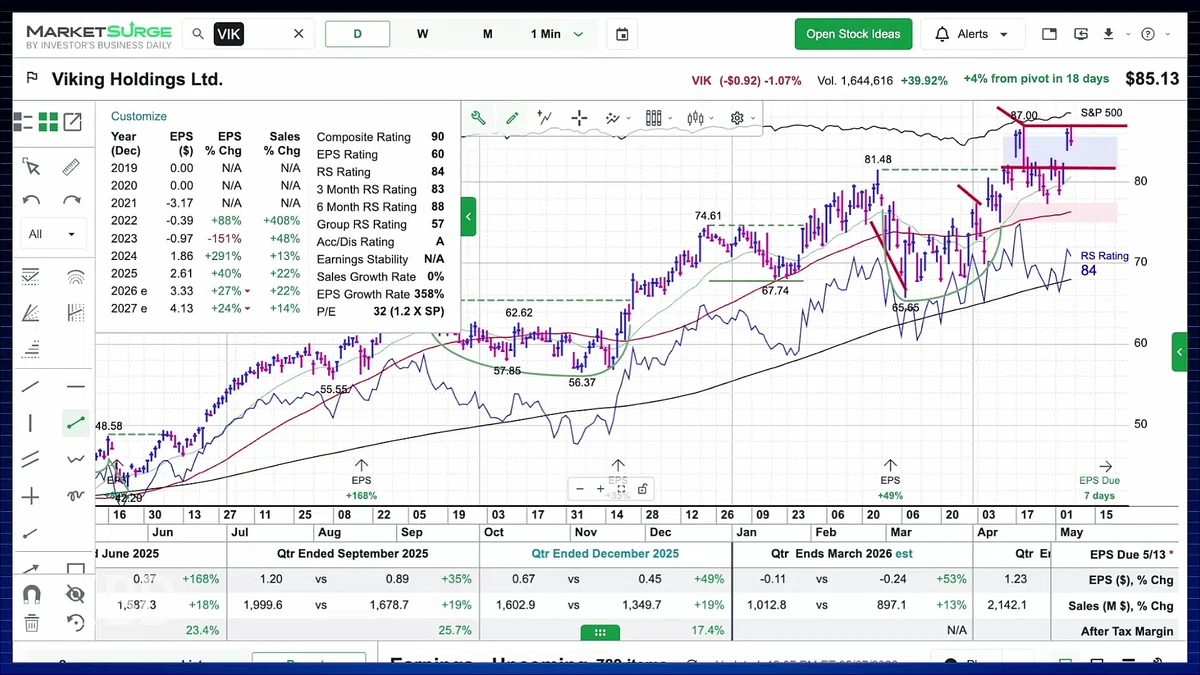Select the Fibonacci arcs tool
Viewport: 1200px width, 675px height.
click(x=75, y=277)
